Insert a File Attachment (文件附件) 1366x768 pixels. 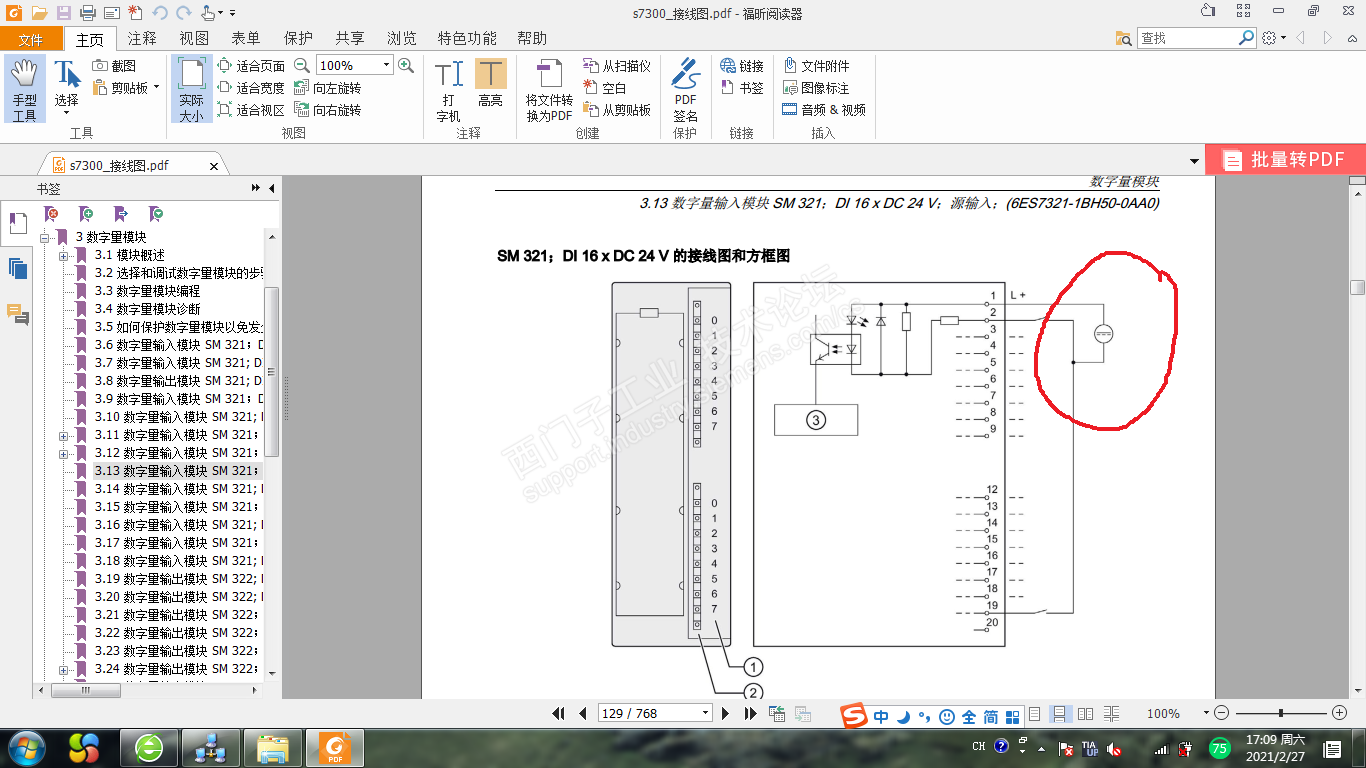point(816,66)
